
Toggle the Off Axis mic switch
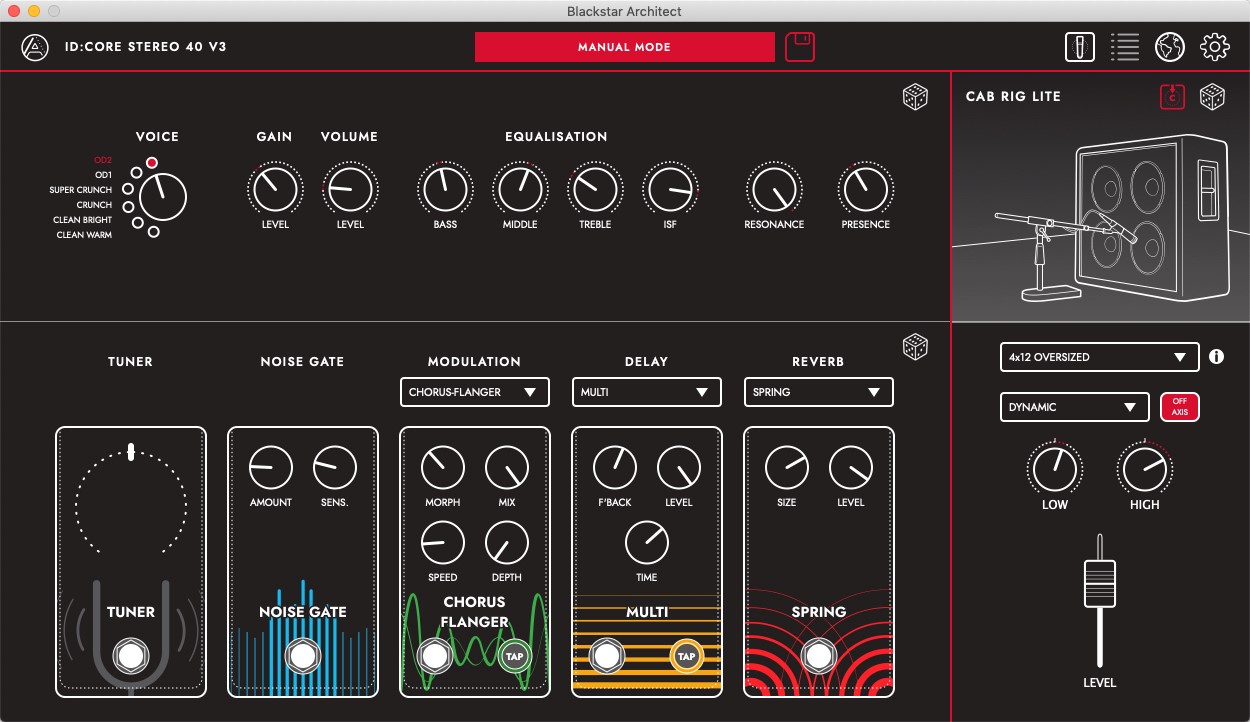[1179, 408]
